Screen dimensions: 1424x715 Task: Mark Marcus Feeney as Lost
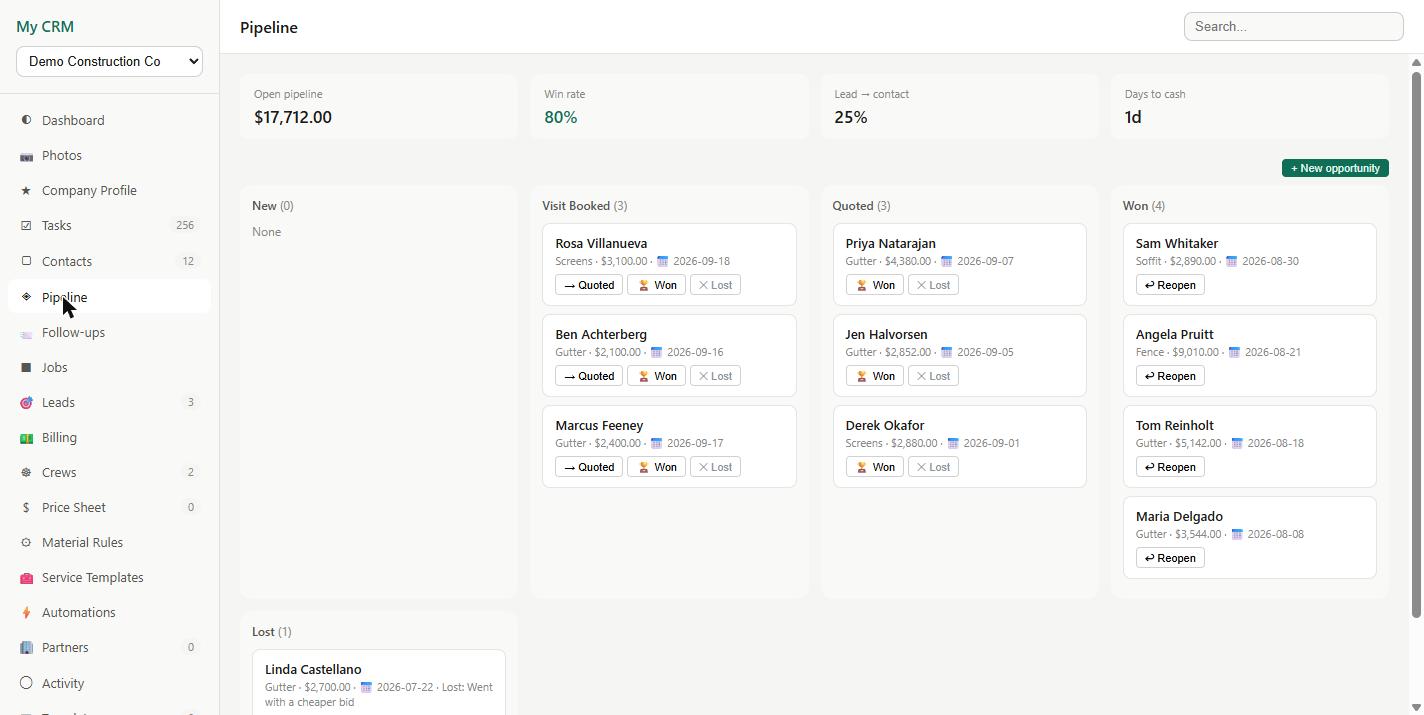point(715,467)
